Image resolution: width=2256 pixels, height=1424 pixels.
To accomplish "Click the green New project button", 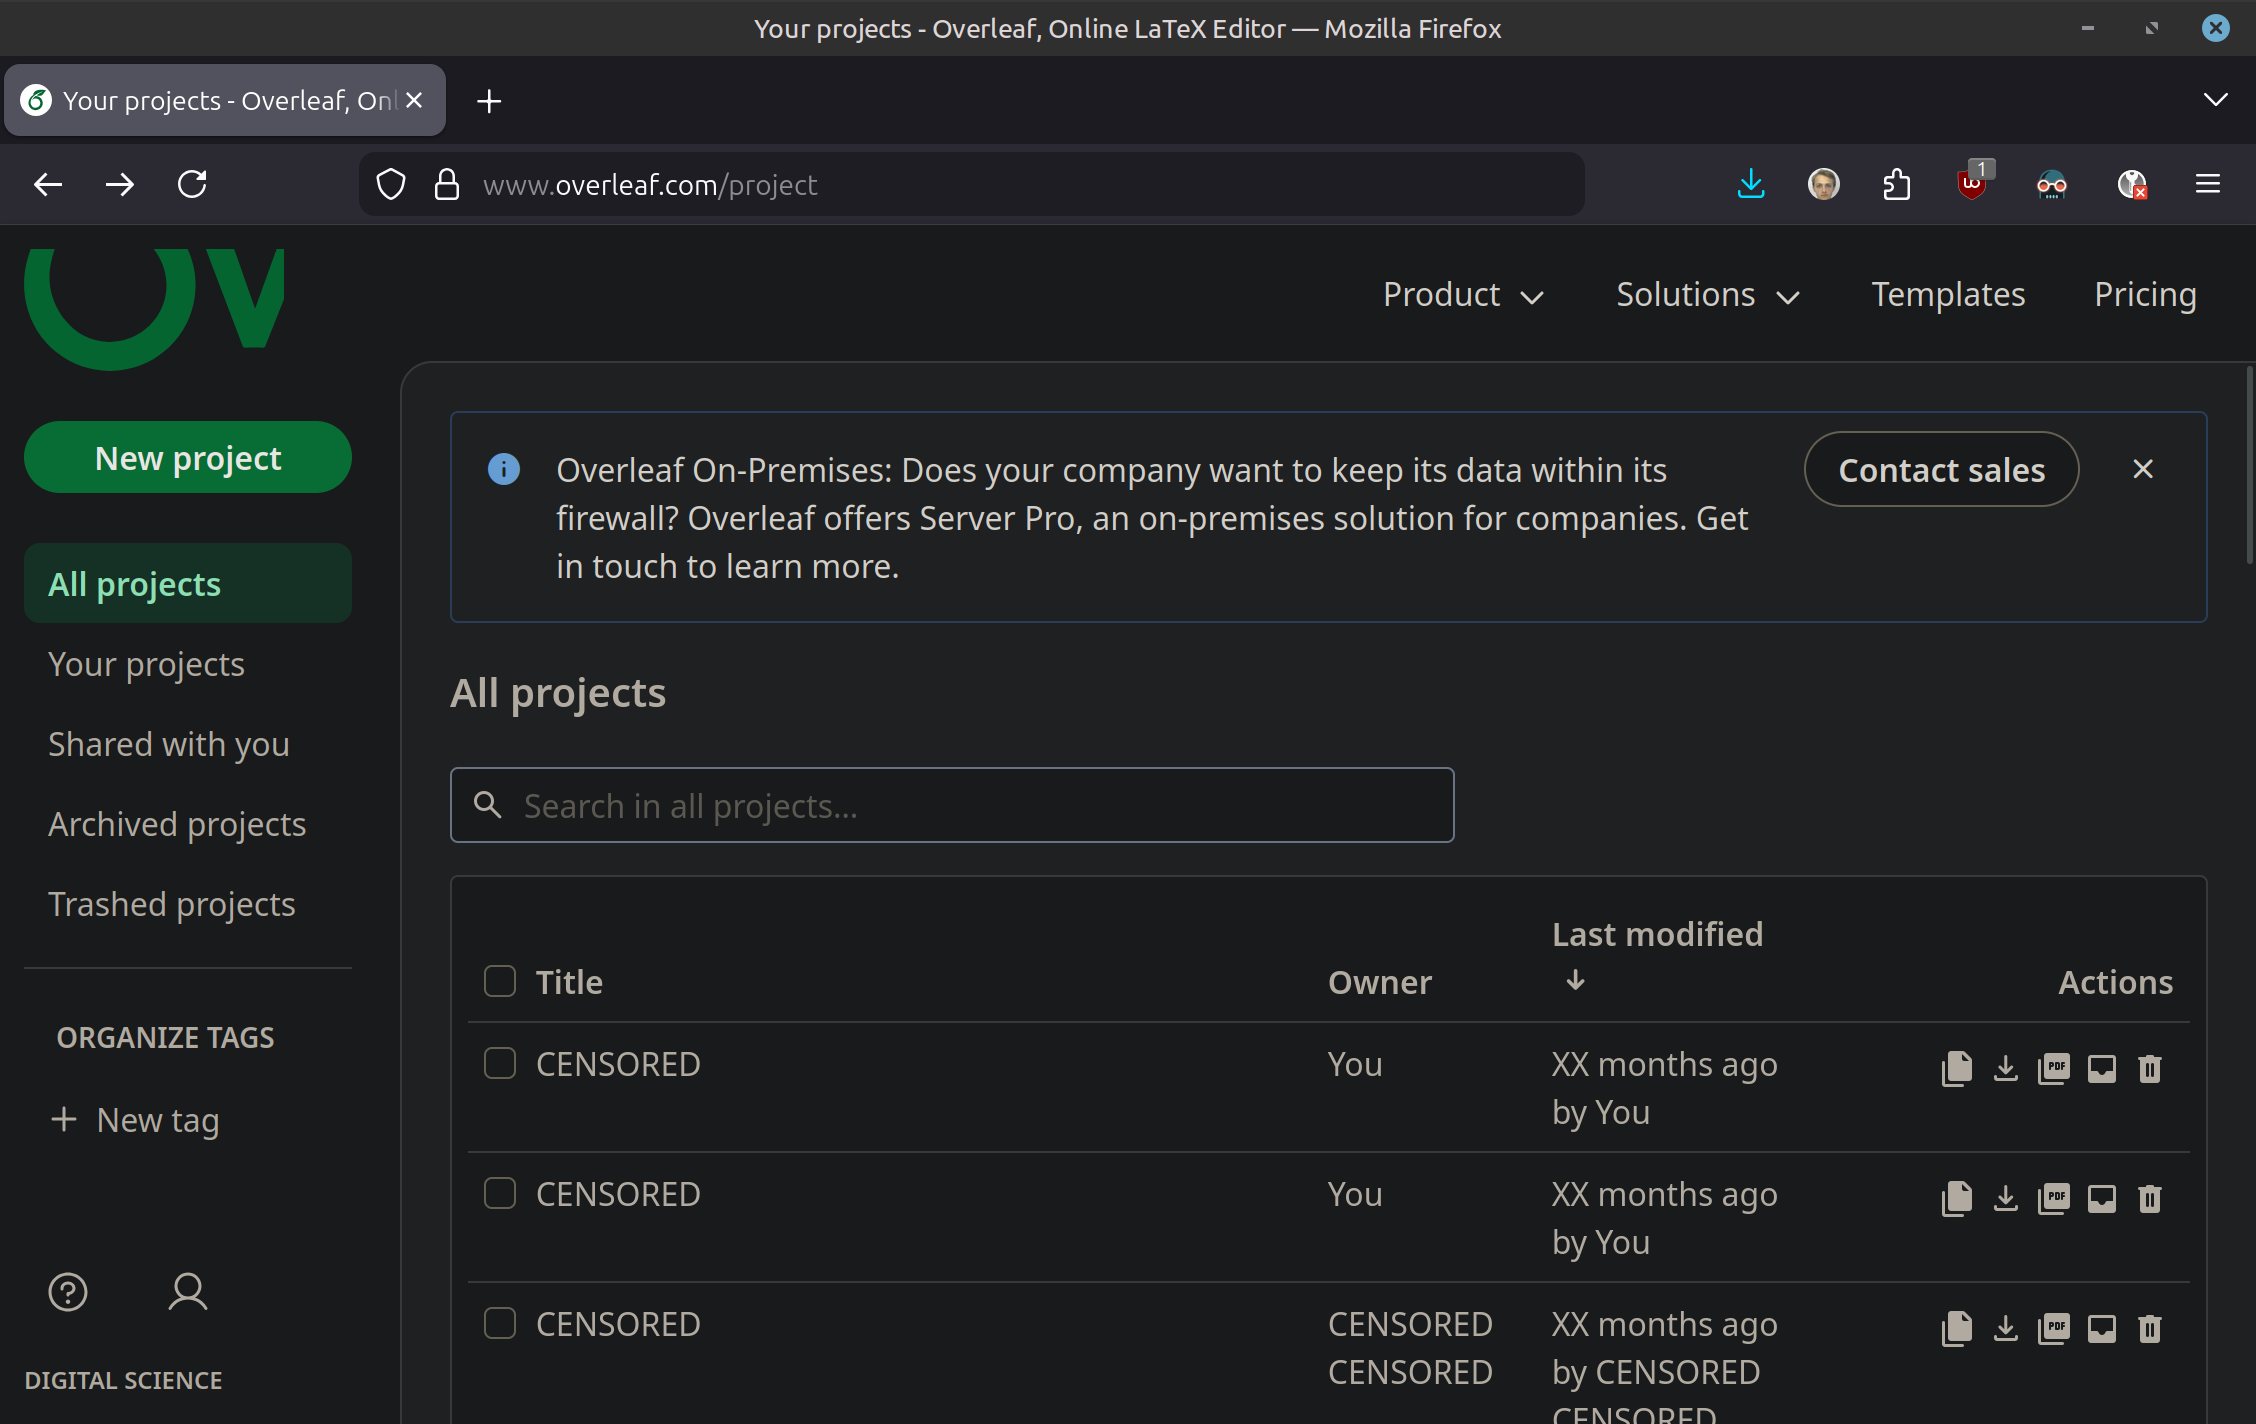I will pos(188,458).
